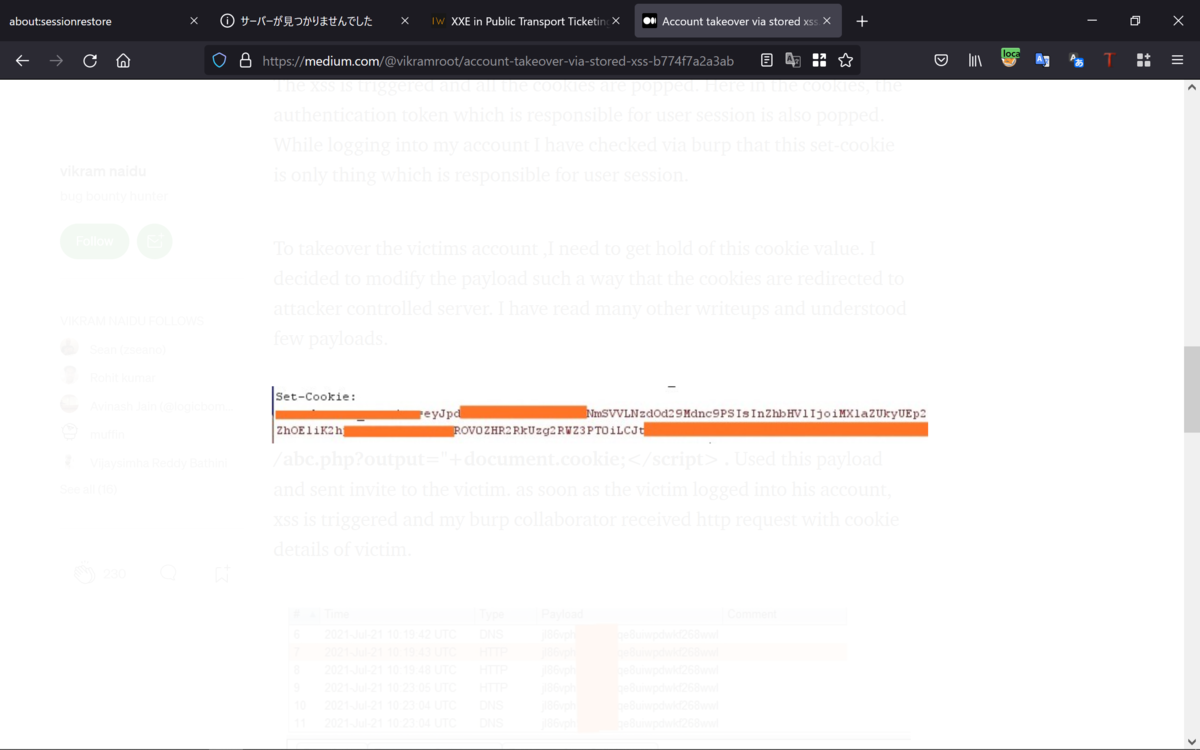Close the Account takeover tab
This screenshot has height=750, width=1200.
(826, 21)
